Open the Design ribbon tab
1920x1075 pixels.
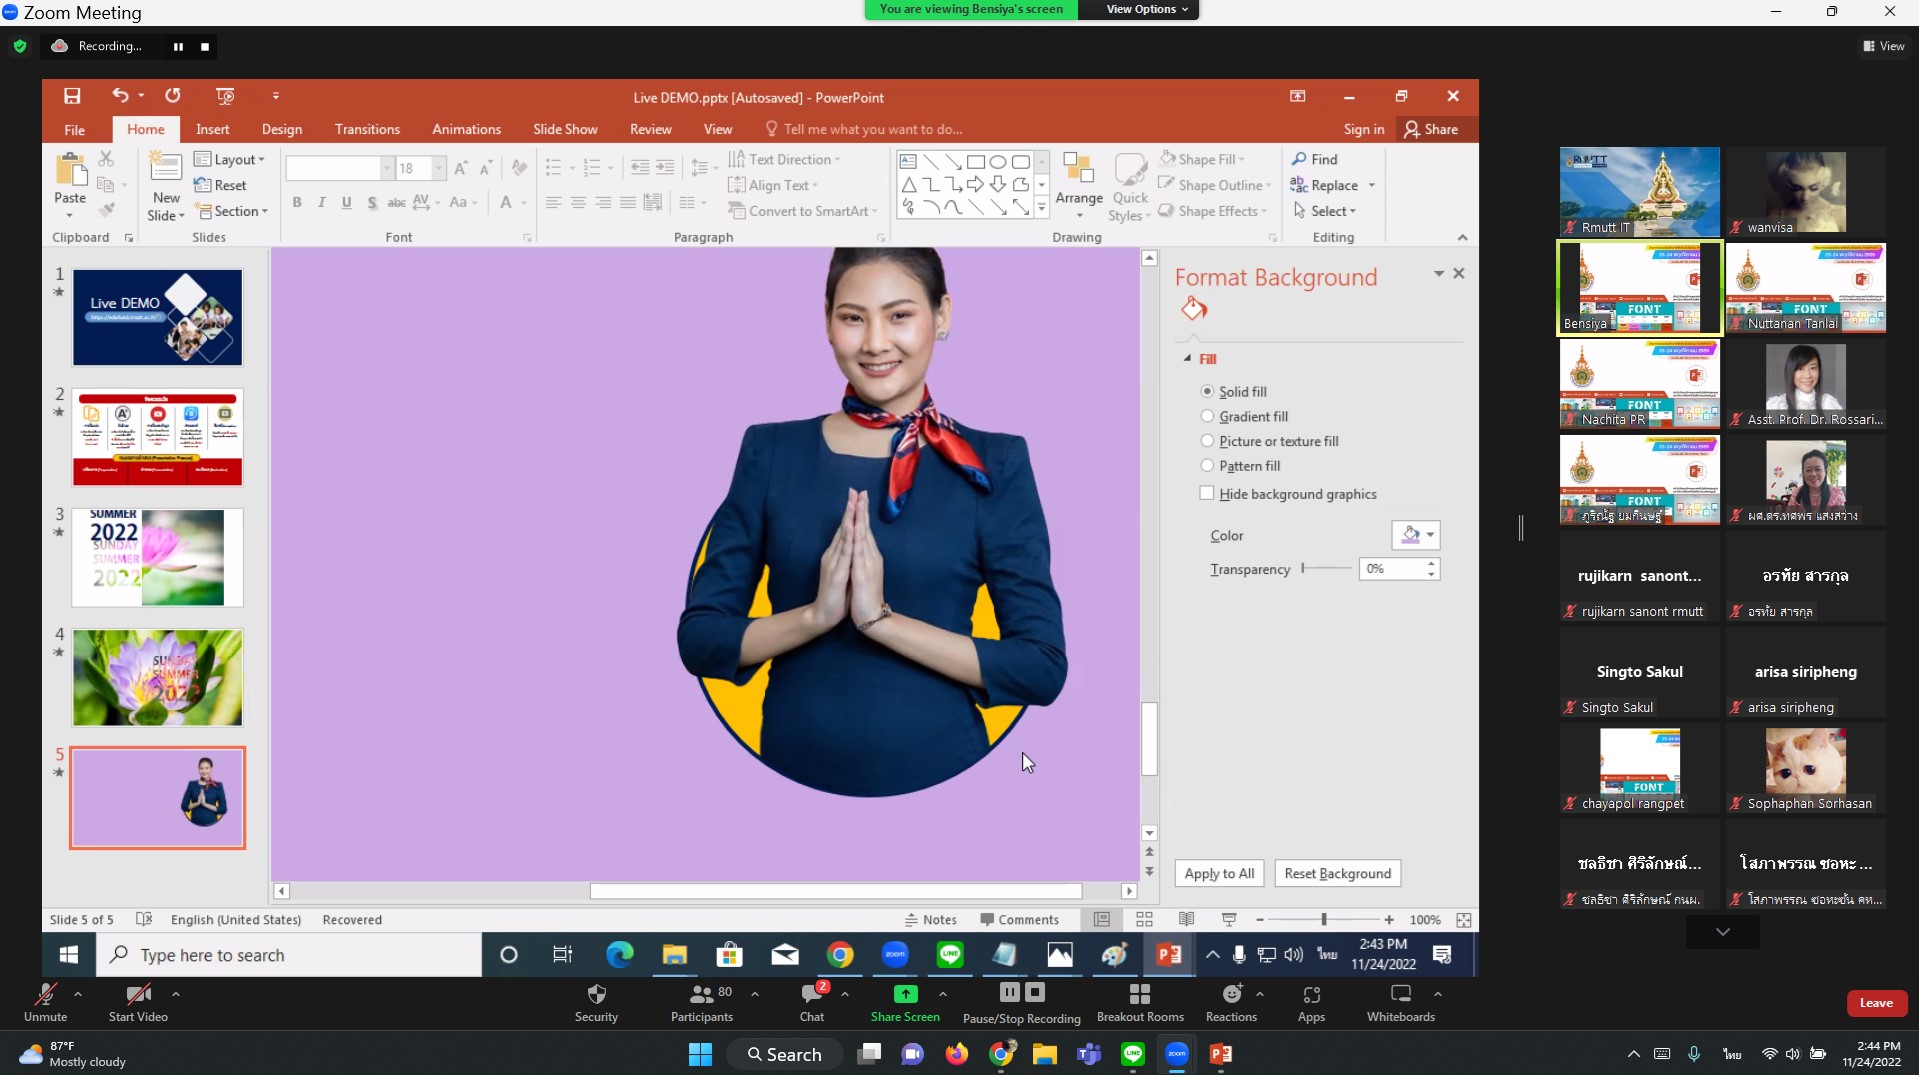coord(282,129)
